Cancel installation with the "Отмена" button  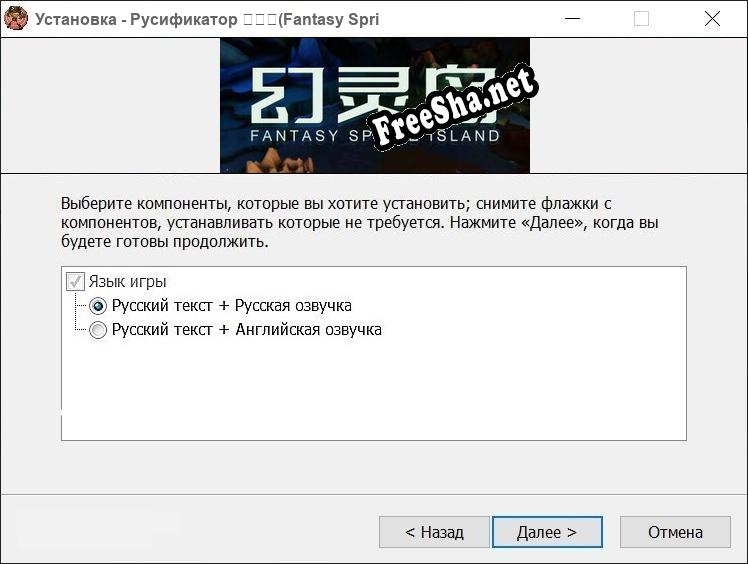[675, 532]
